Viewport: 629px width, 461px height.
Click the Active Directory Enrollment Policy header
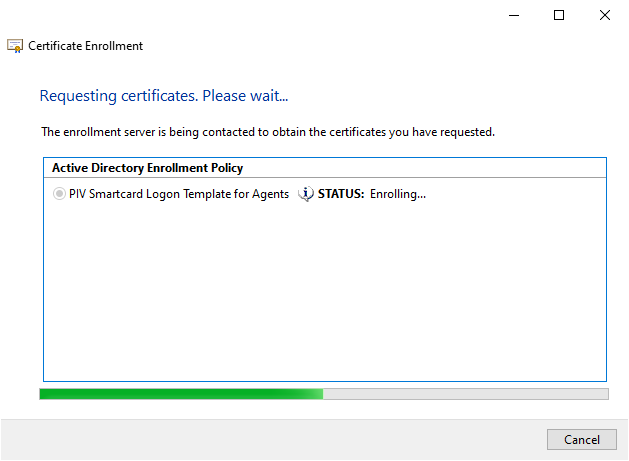pyautogui.click(x=147, y=168)
